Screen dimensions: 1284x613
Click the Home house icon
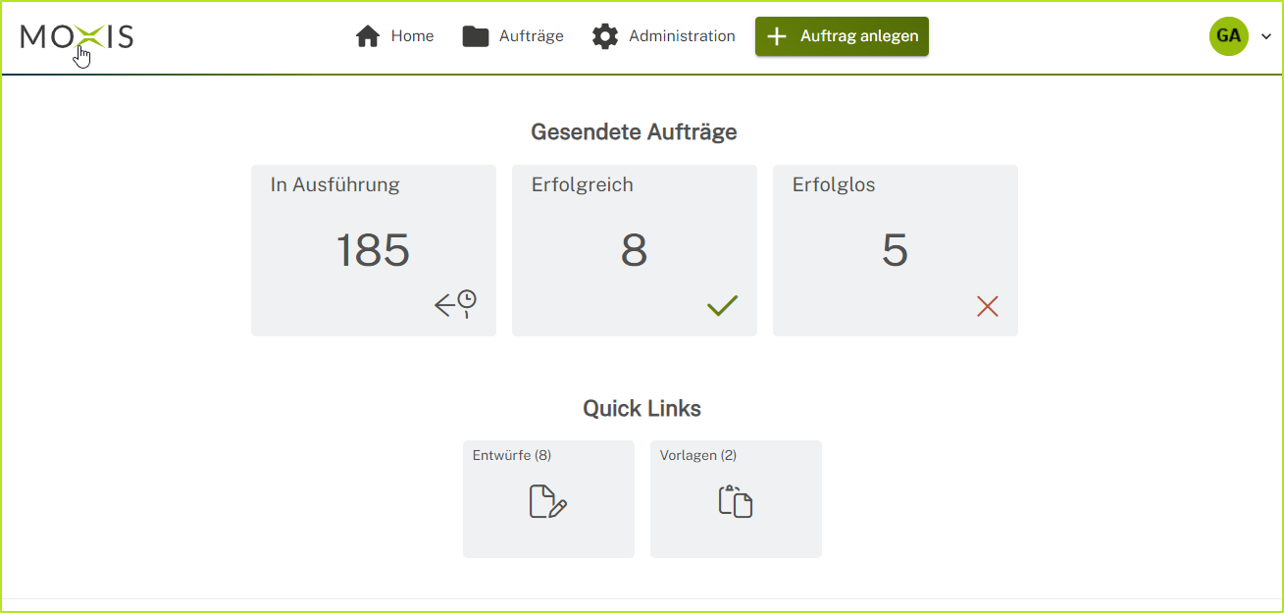[x=369, y=35]
